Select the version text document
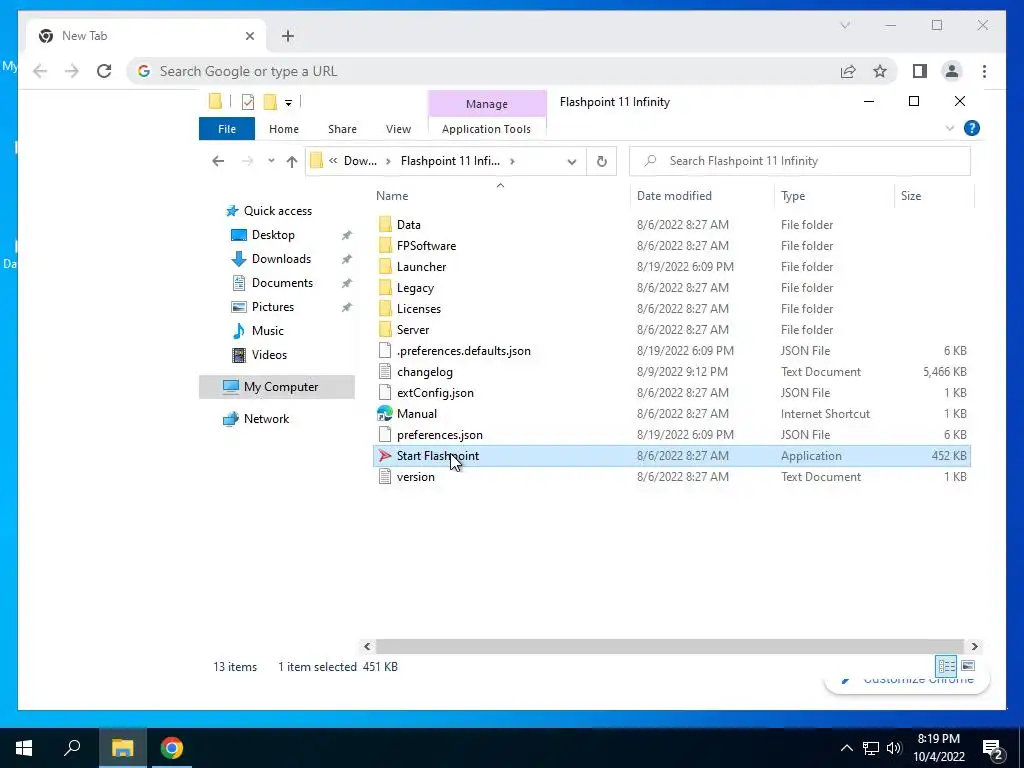The width and height of the screenshot is (1024, 768). coord(415,477)
